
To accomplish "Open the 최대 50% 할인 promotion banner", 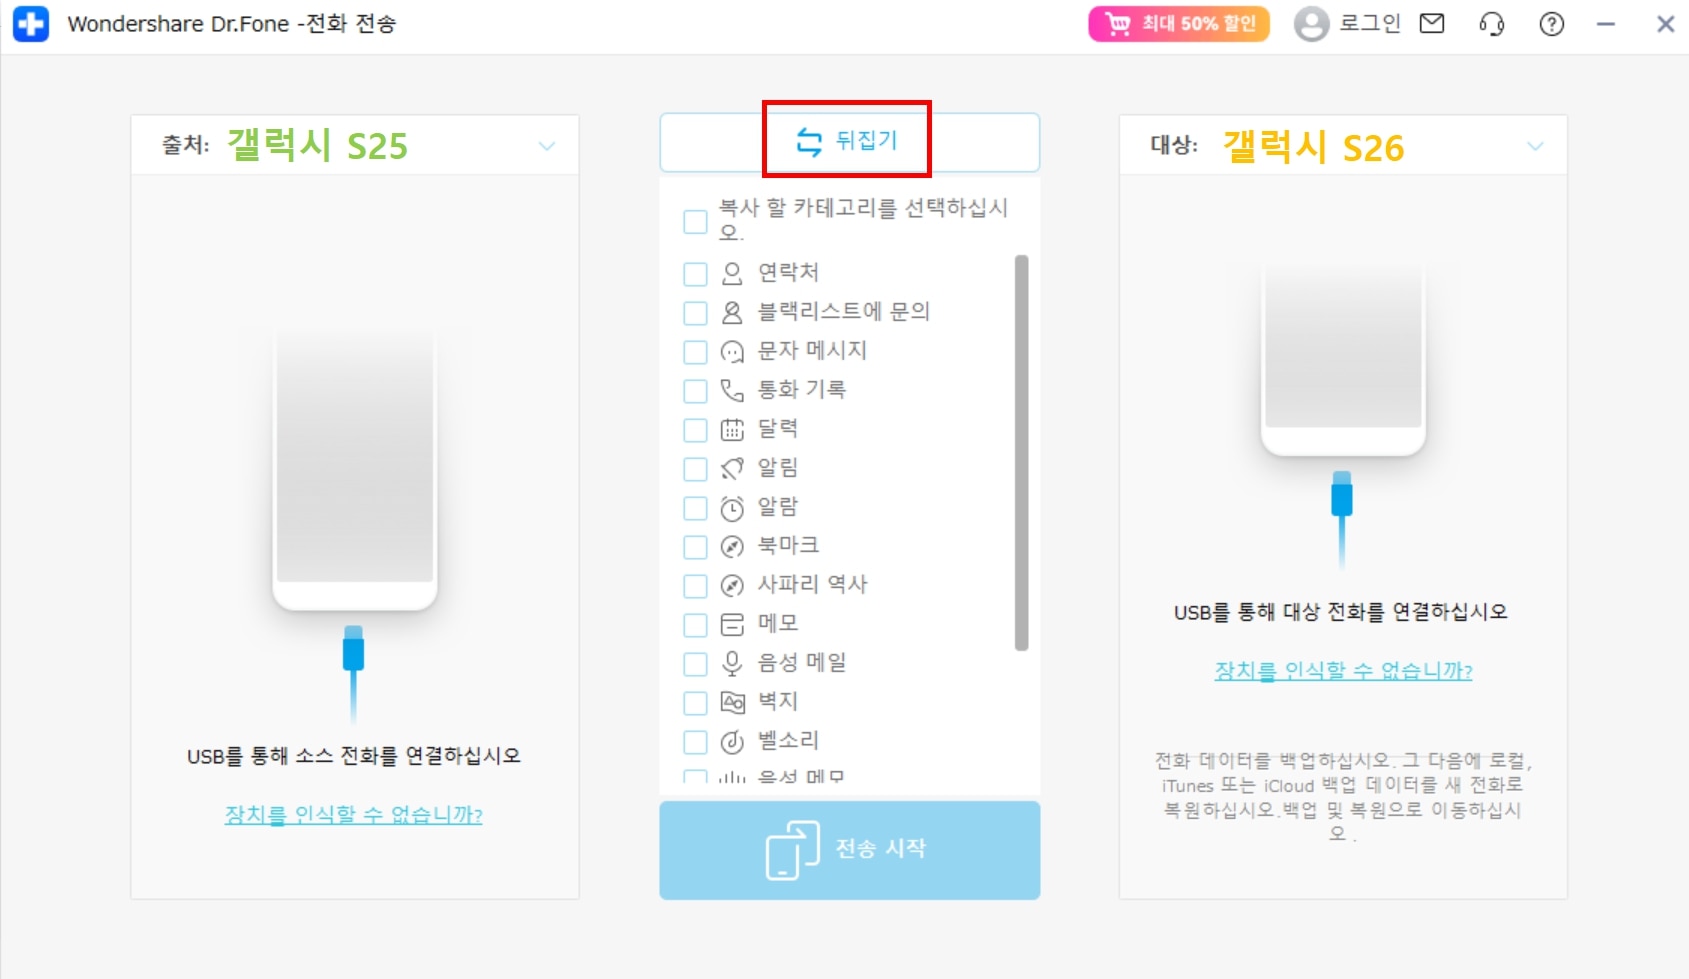I will (1179, 24).
